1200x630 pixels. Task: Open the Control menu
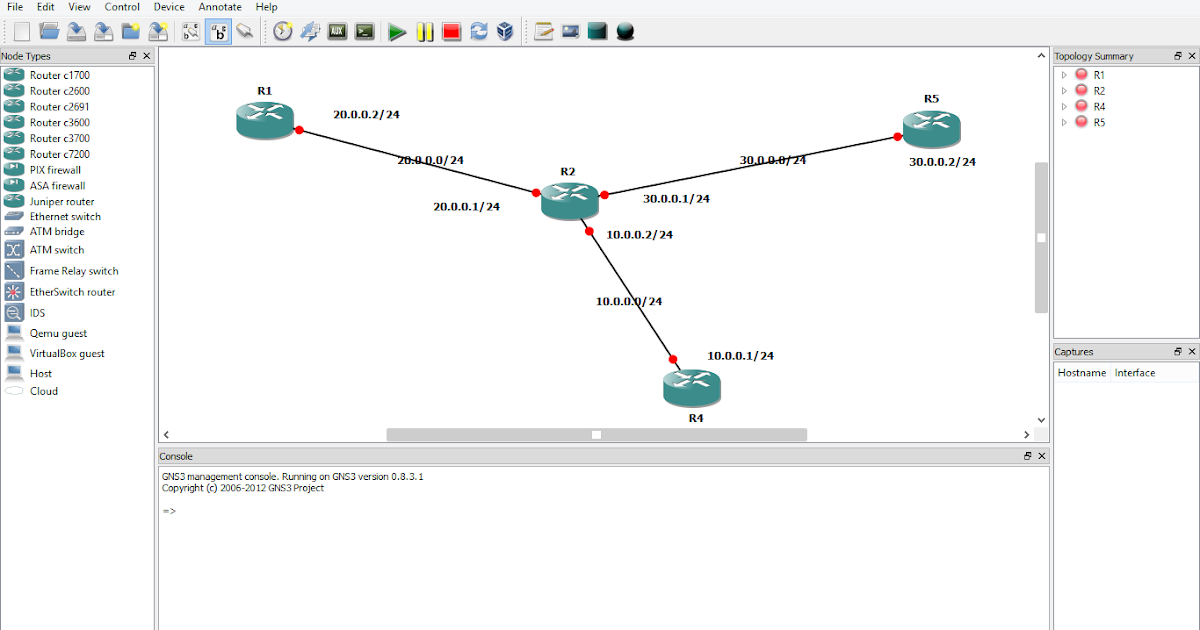[x=122, y=7]
